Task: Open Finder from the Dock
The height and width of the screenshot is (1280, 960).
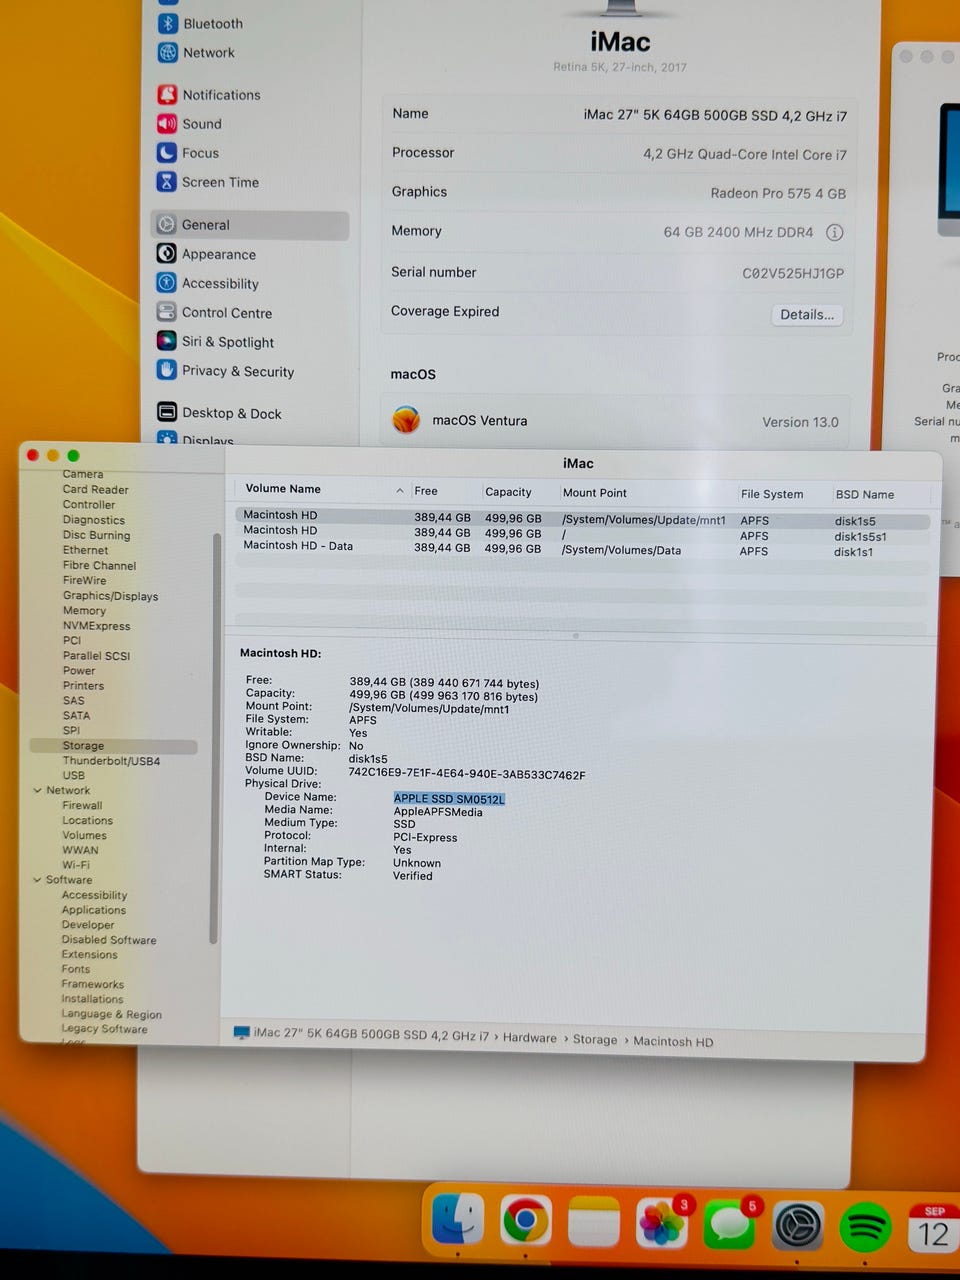Action: [458, 1221]
